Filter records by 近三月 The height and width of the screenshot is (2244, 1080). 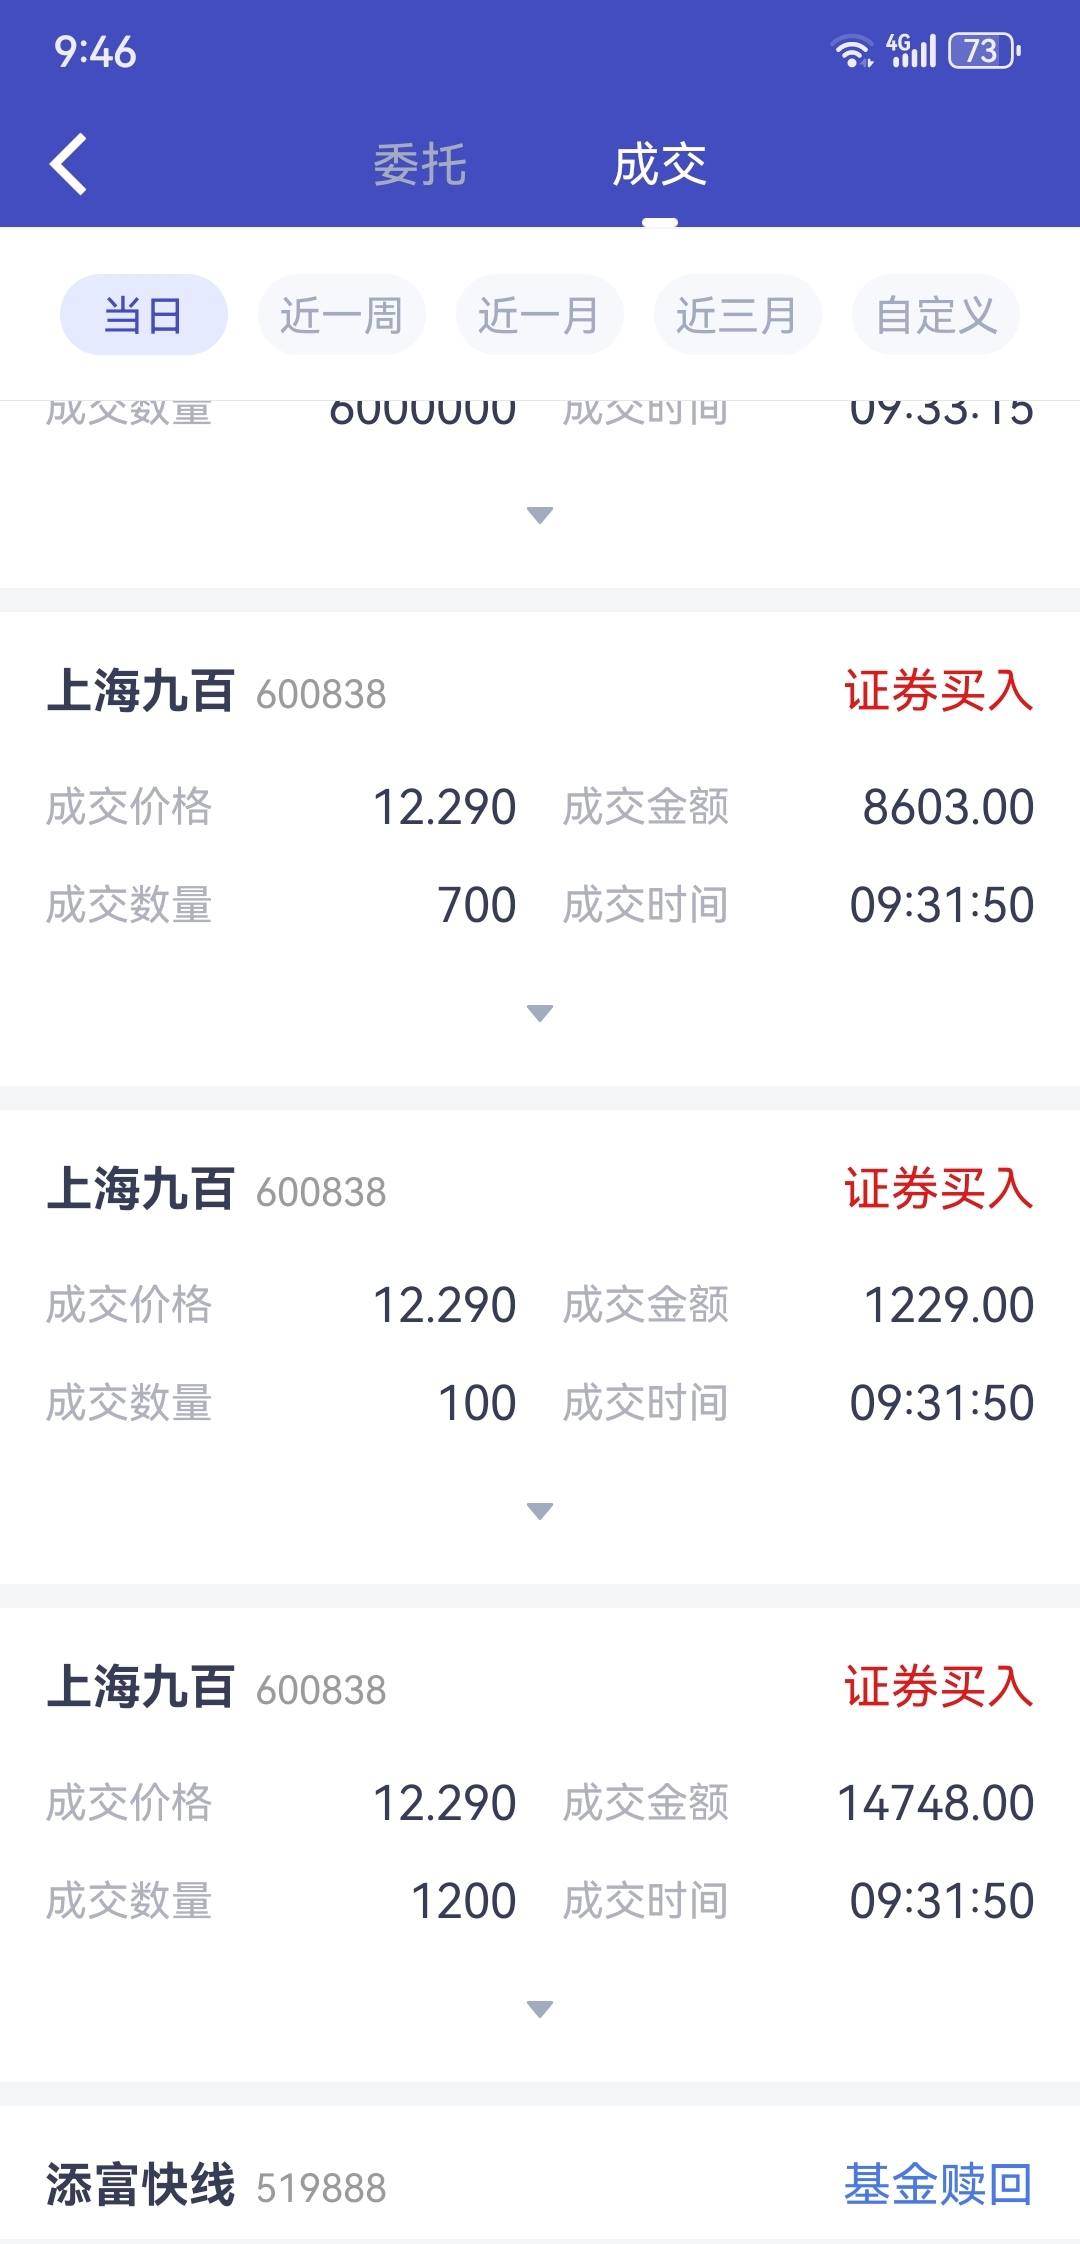coord(738,315)
